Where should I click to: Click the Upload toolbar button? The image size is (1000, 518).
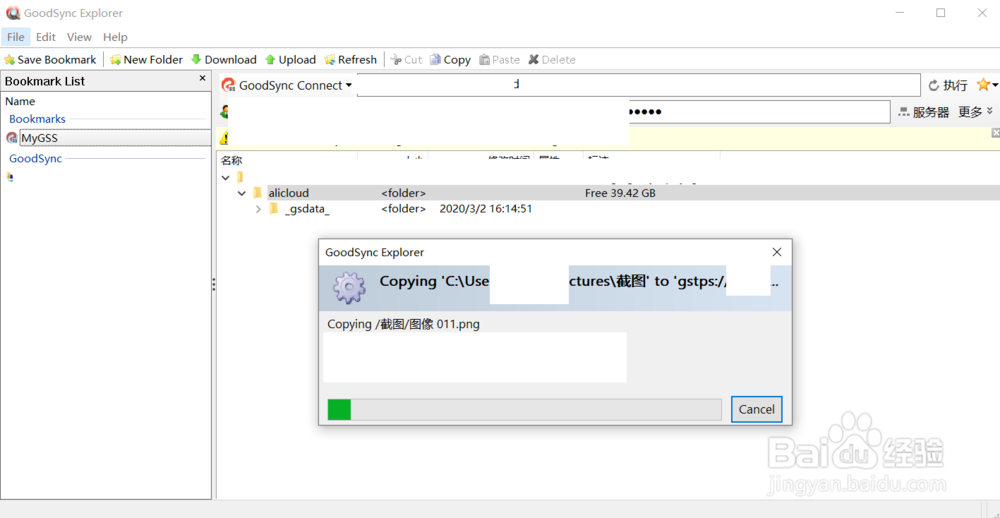coord(290,59)
